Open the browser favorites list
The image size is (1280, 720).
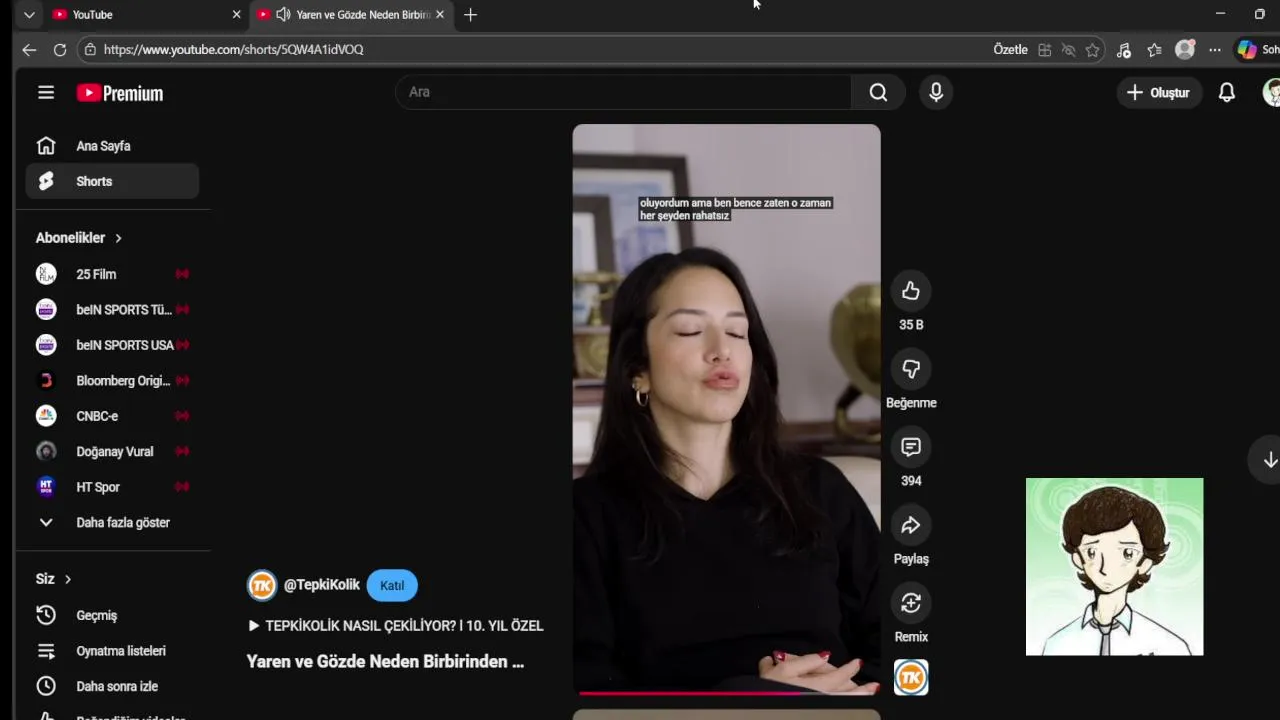[x=1154, y=50]
